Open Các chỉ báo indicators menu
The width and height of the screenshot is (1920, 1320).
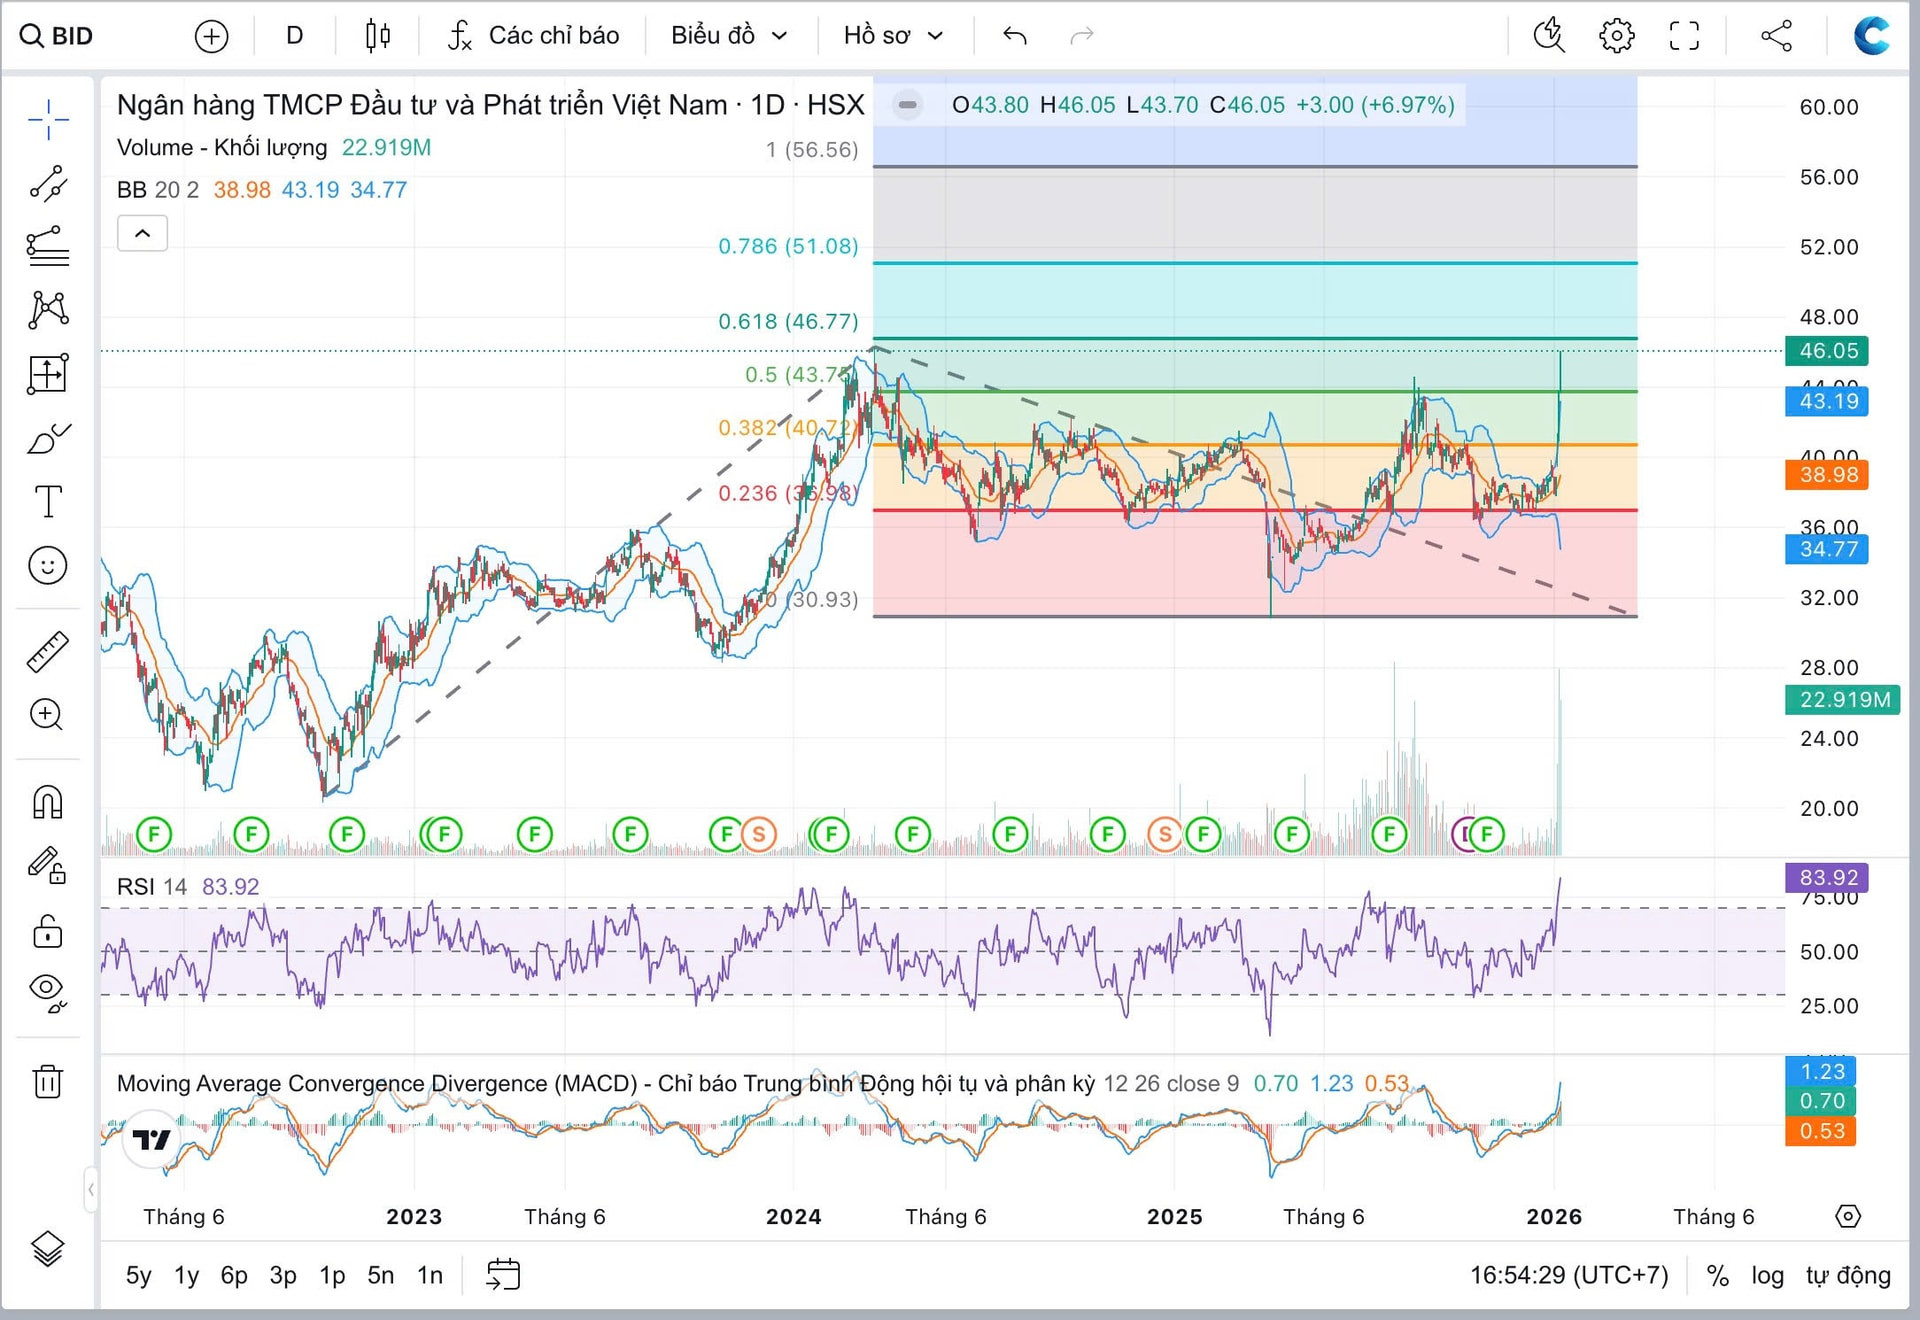pyautogui.click(x=534, y=36)
